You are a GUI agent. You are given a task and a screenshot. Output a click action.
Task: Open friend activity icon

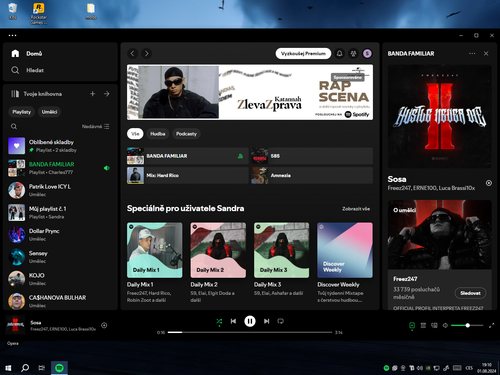pos(353,53)
